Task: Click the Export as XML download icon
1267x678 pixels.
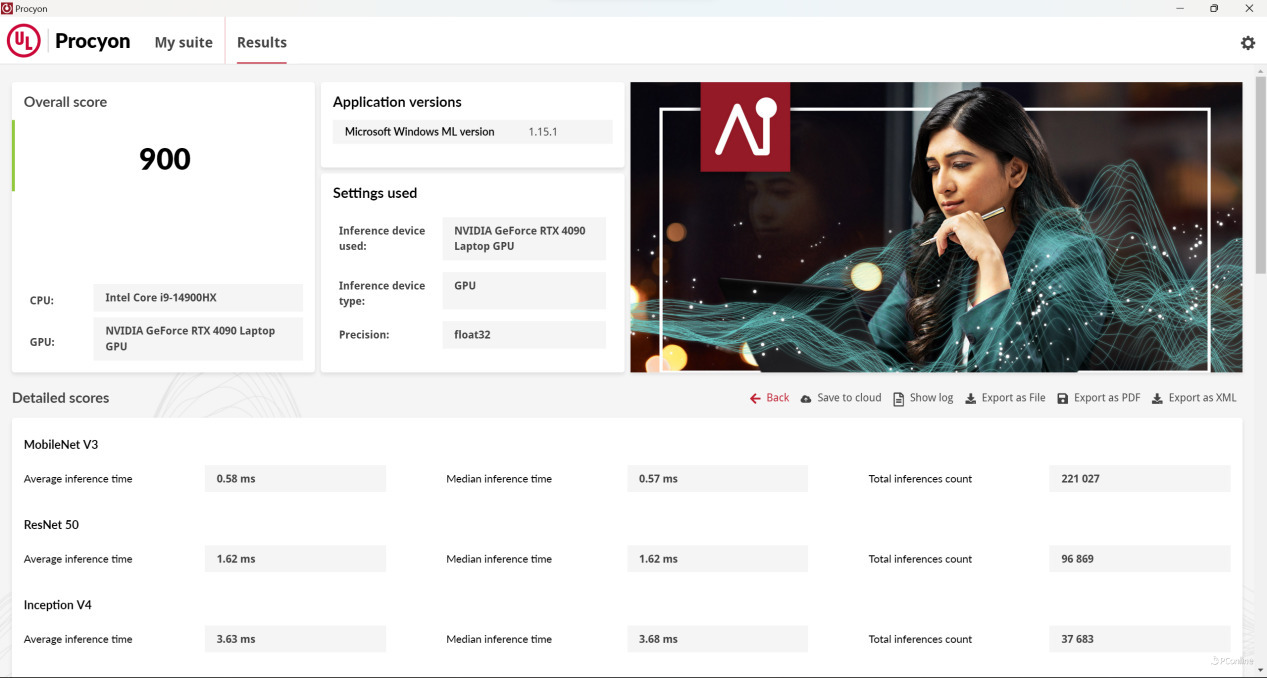Action: (x=1157, y=398)
